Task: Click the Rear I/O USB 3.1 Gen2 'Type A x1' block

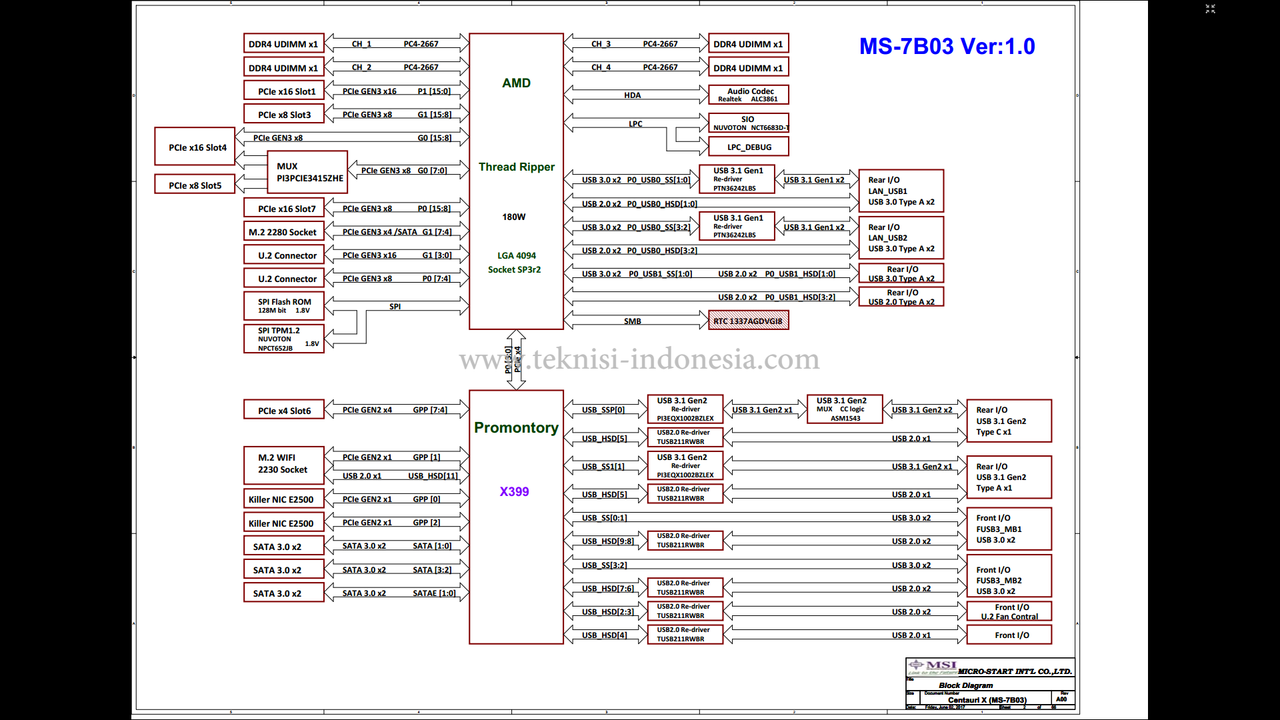Action: (1008, 477)
